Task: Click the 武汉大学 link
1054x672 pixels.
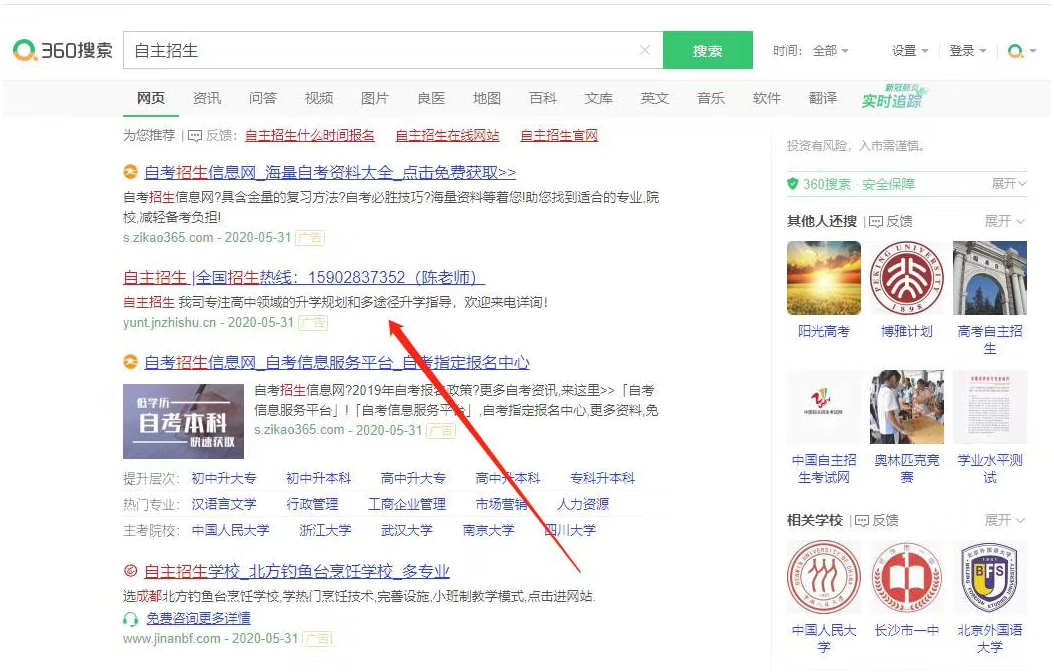Action: [407, 530]
